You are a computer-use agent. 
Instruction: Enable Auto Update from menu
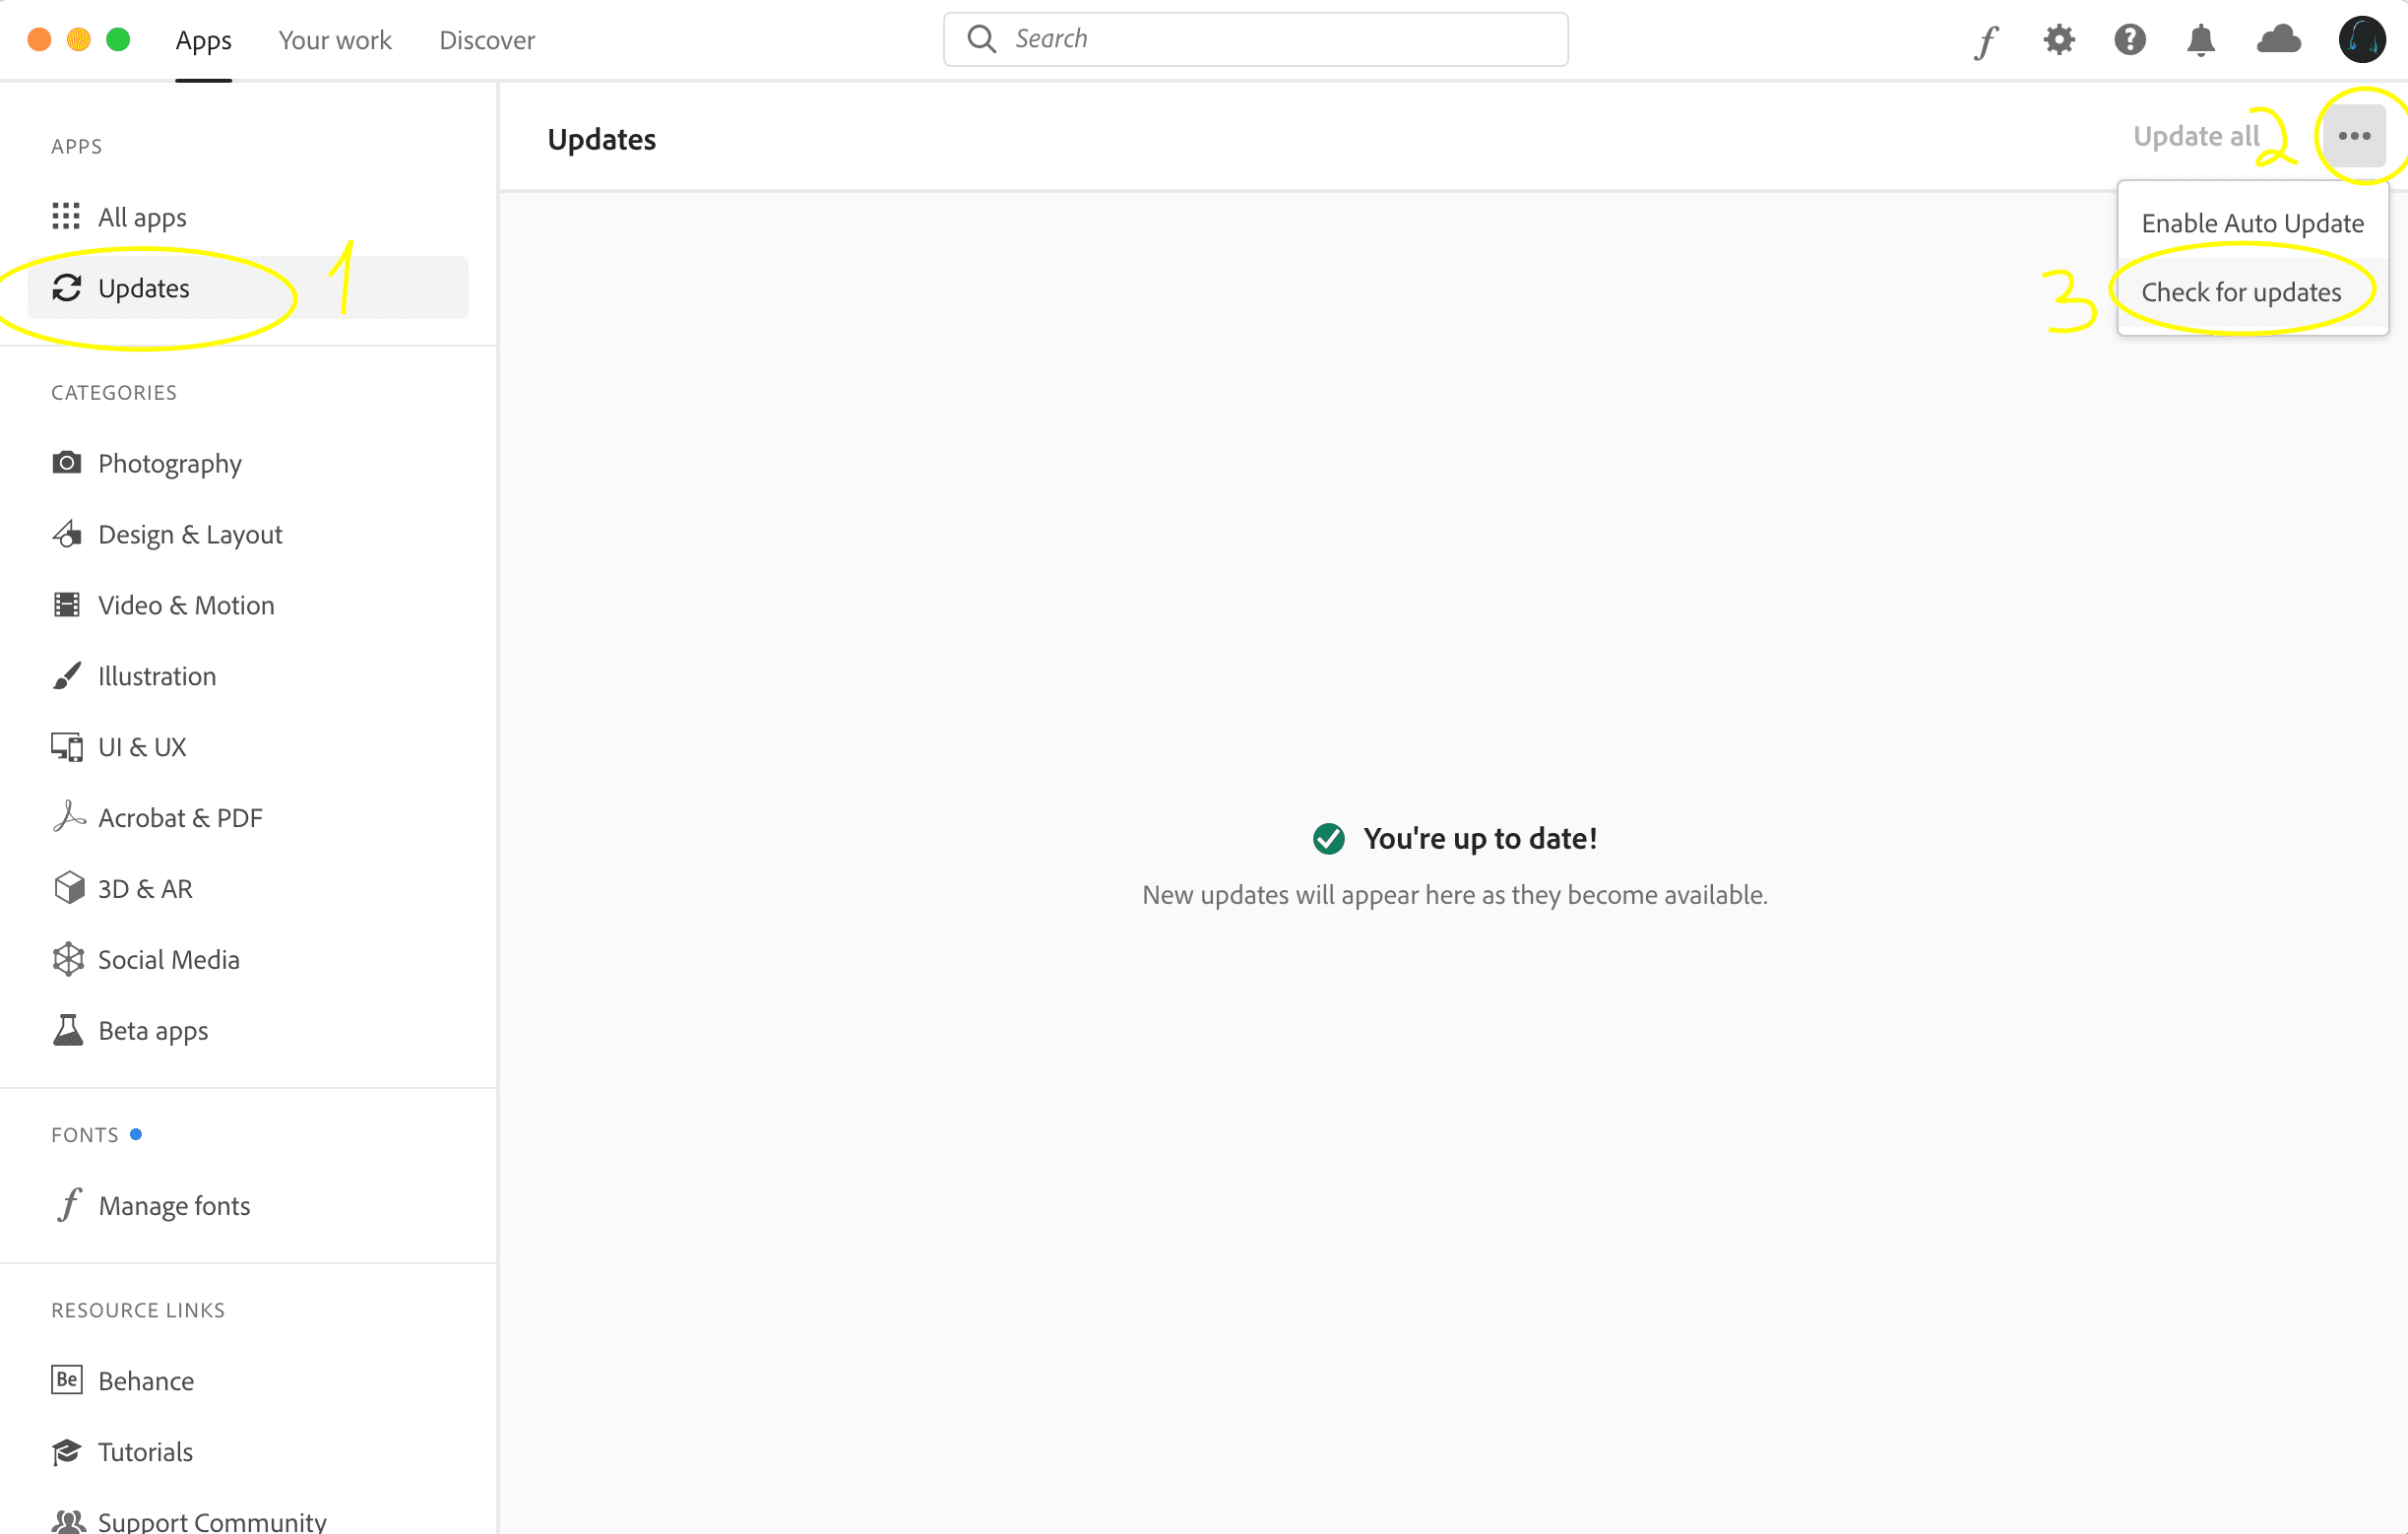point(2252,223)
